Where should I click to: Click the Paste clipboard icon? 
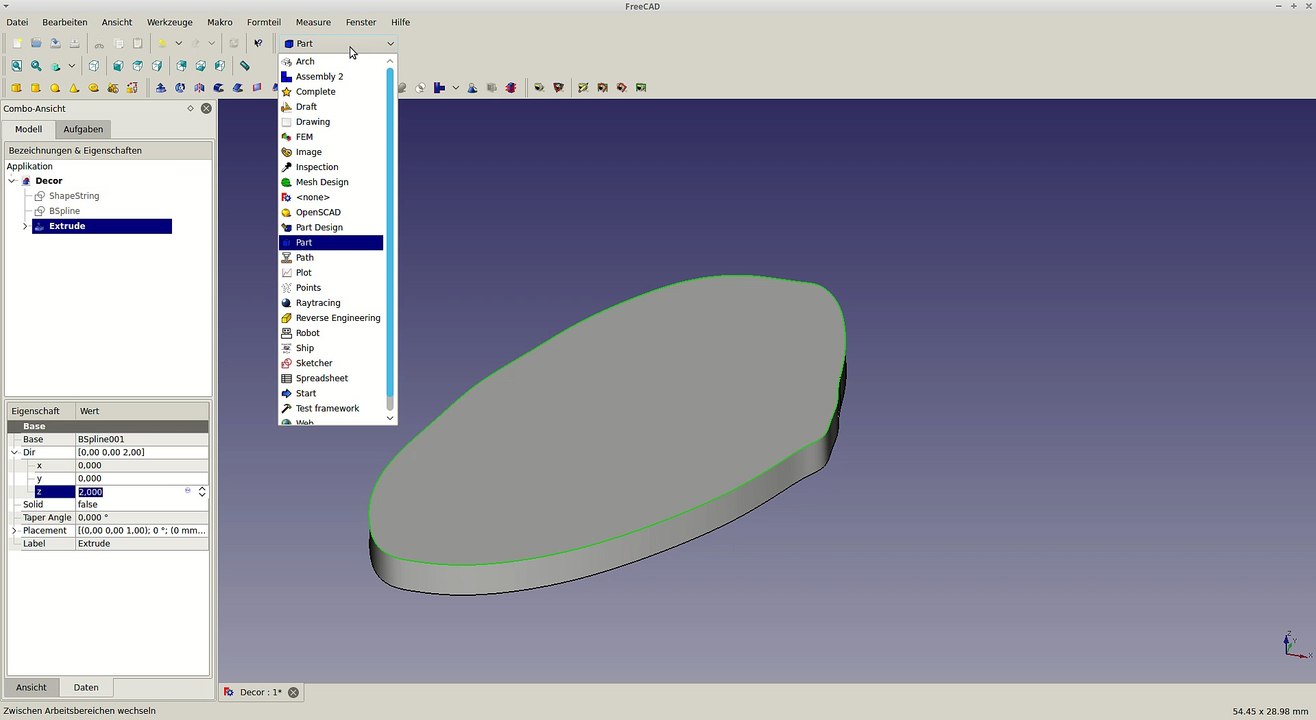click(137, 43)
